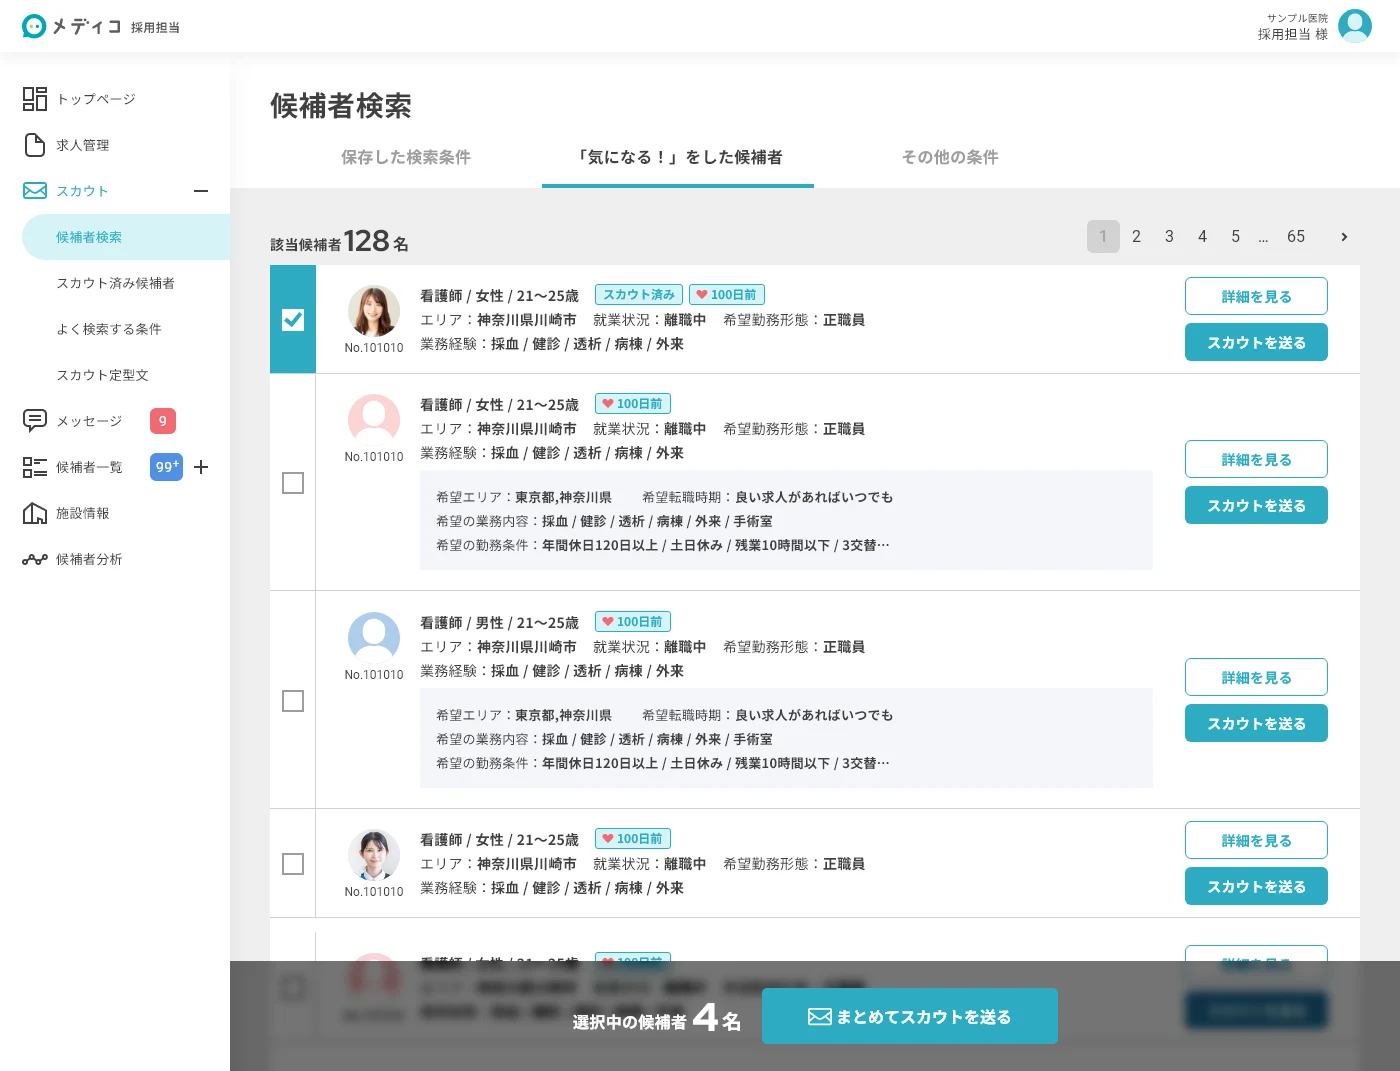Switch to その他の条件 tab
The height and width of the screenshot is (1071, 1400).
[950, 157]
